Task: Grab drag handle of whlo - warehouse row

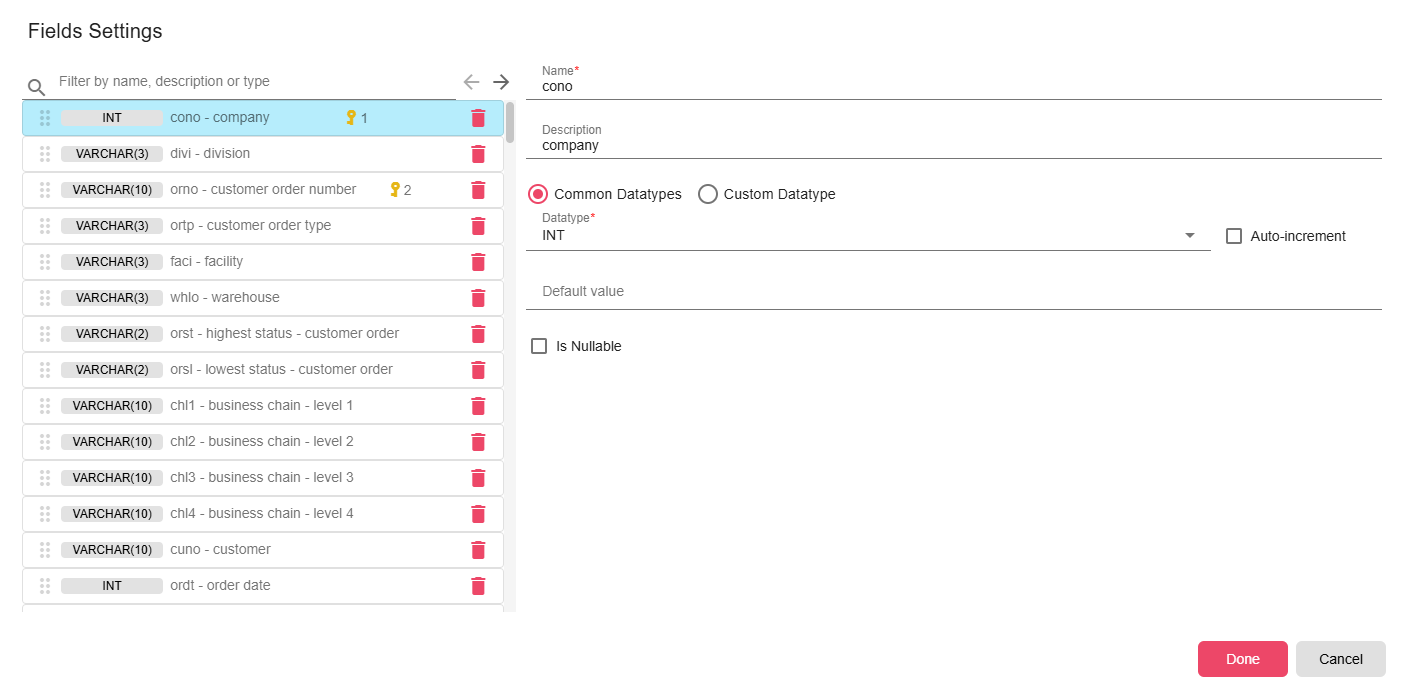Action: (45, 298)
